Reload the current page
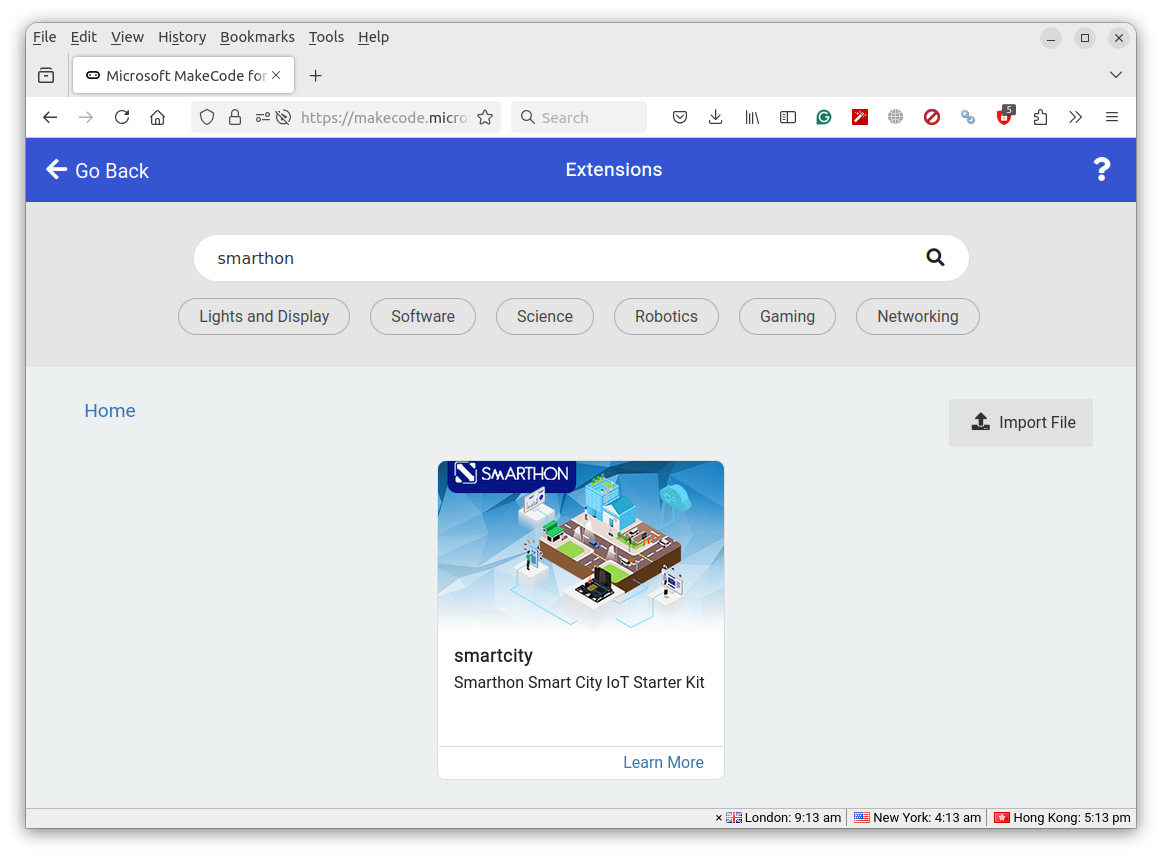Viewport: 1162px width, 857px height. tap(122, 117)
